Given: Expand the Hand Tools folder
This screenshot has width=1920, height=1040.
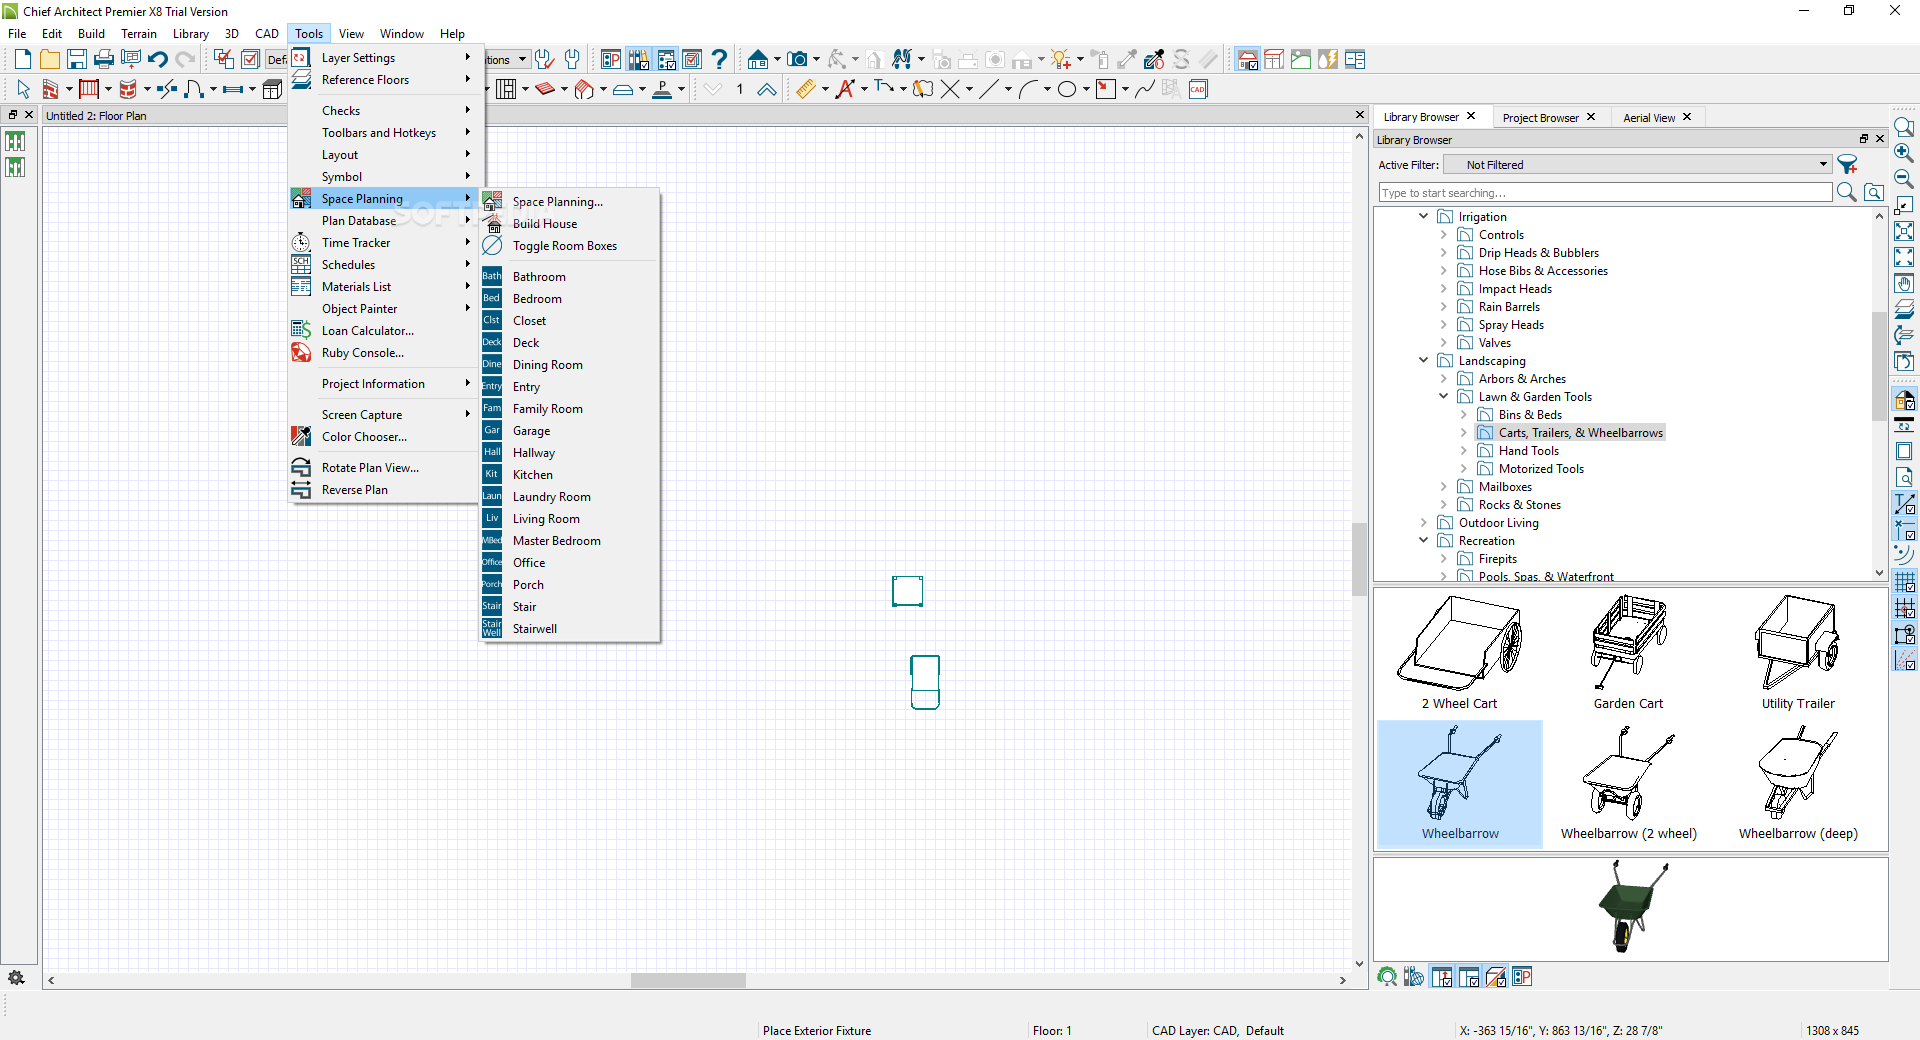Looking at the screenshot, I should (1463, 451).
